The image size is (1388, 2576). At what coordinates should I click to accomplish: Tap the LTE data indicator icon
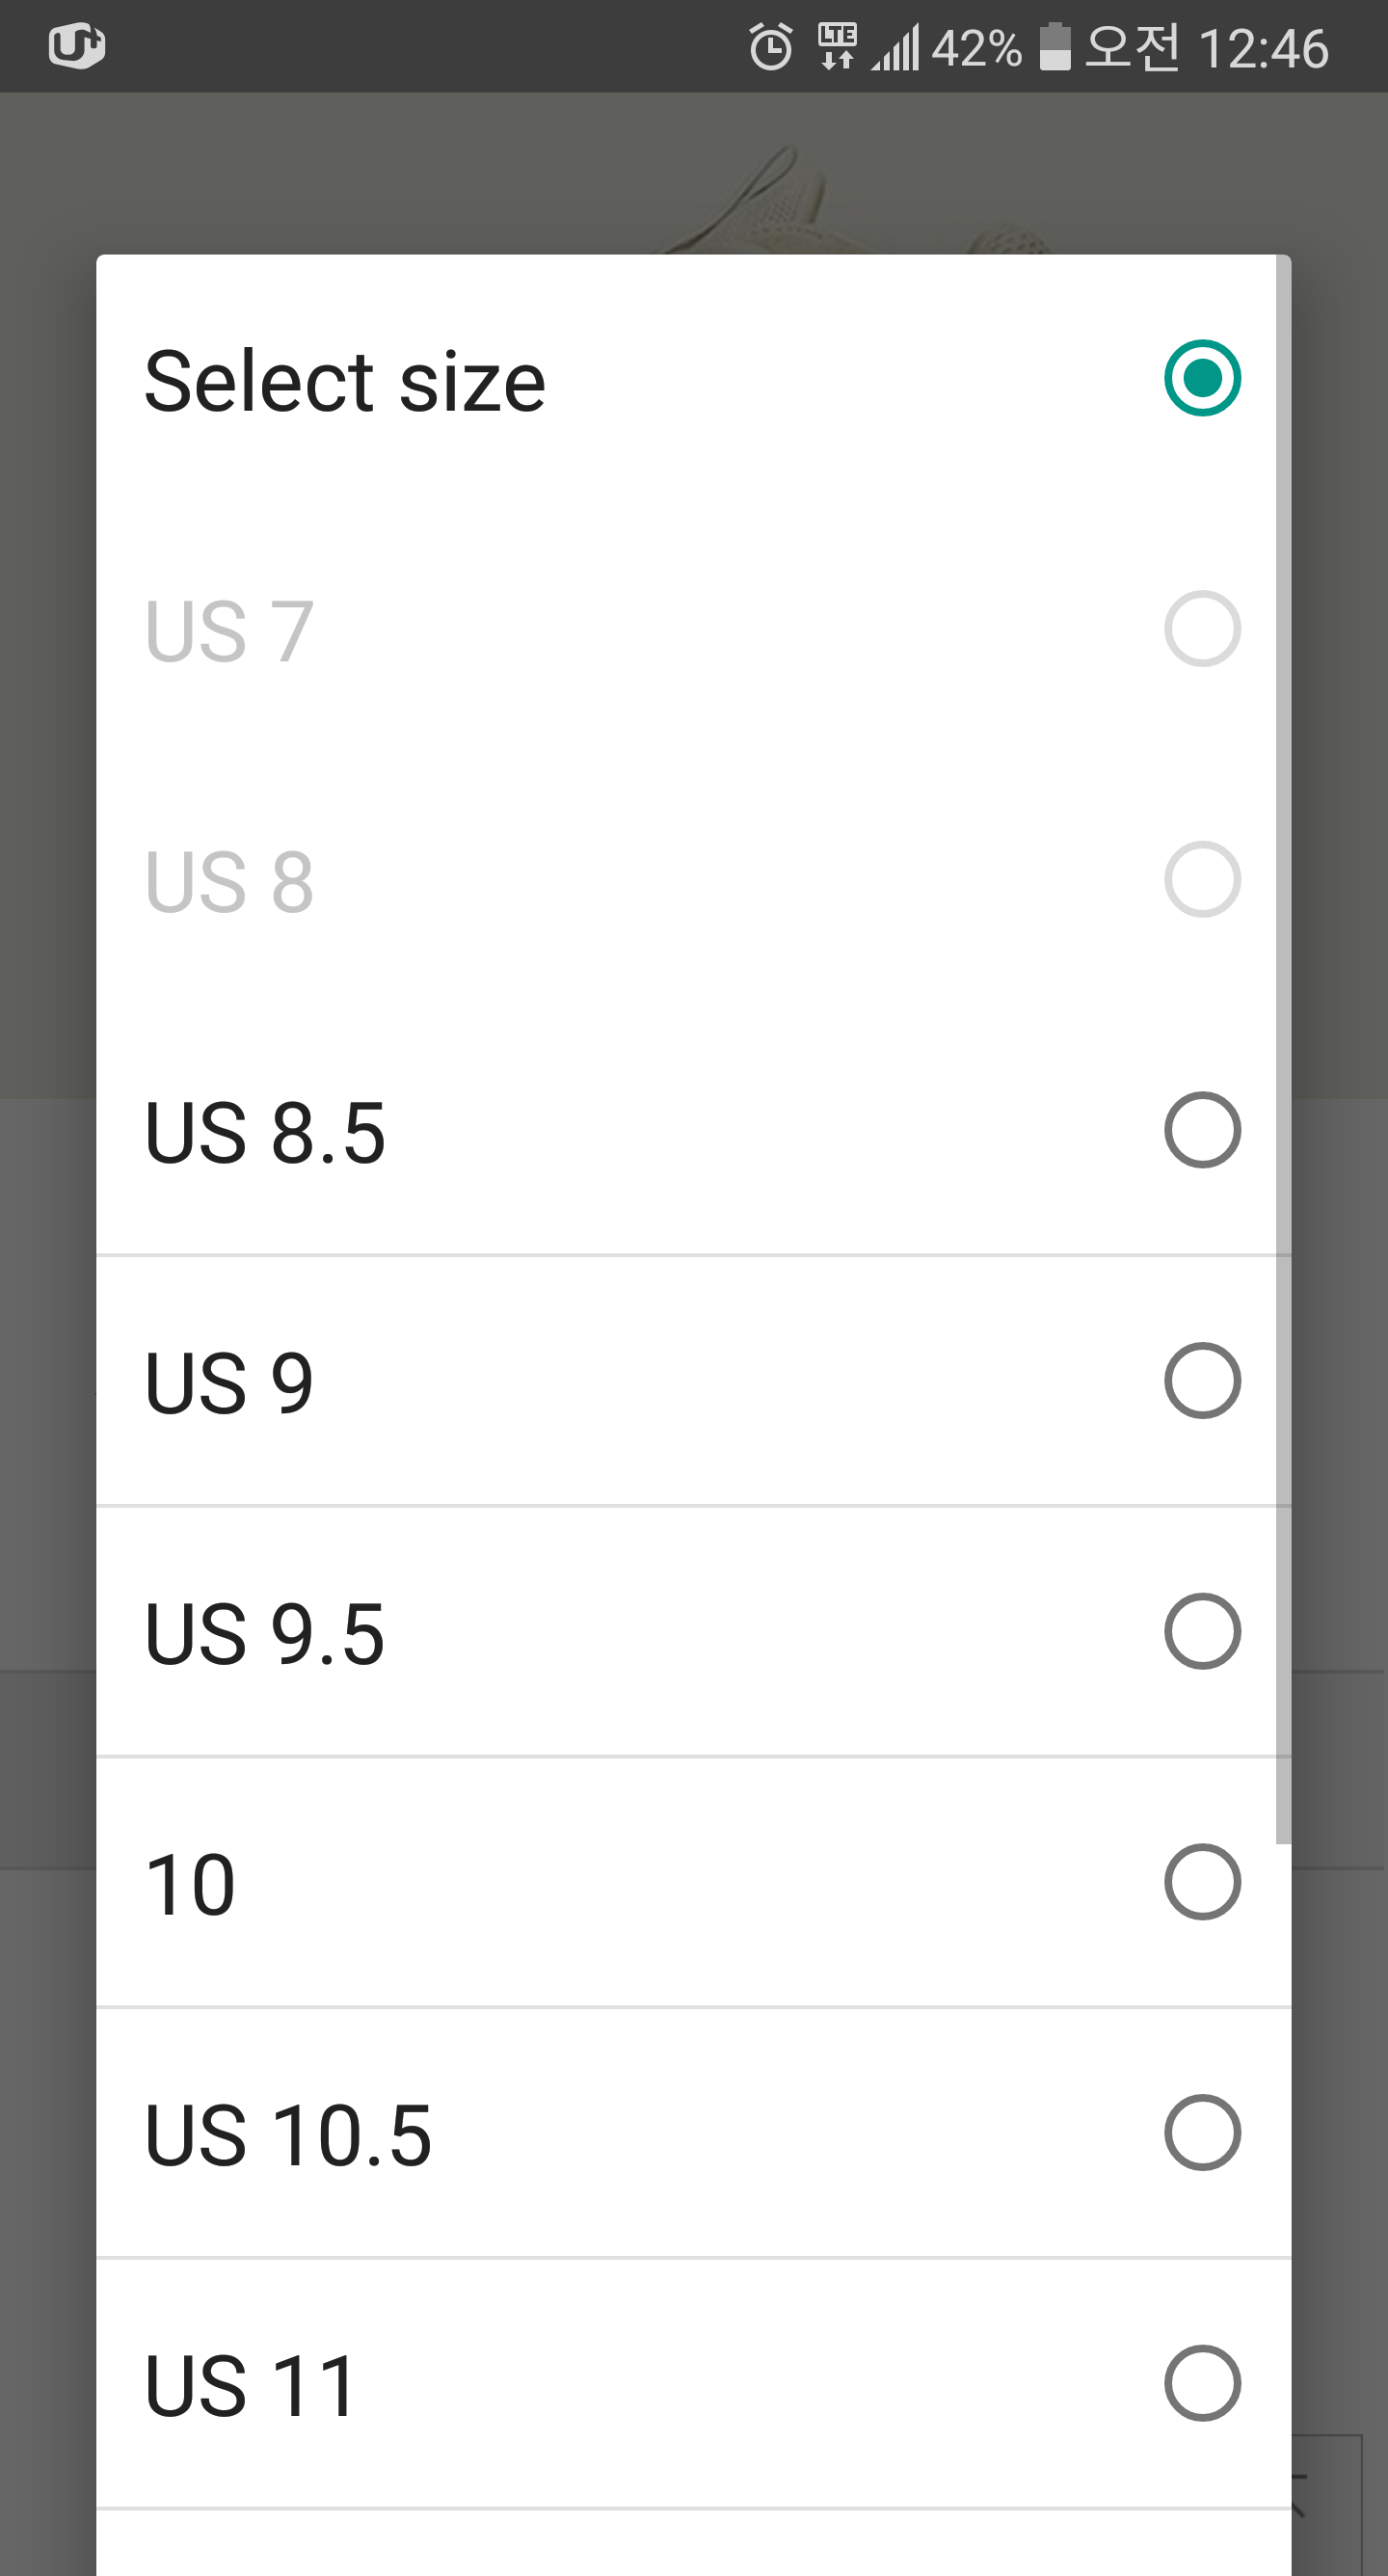click(x=837, y=47)
